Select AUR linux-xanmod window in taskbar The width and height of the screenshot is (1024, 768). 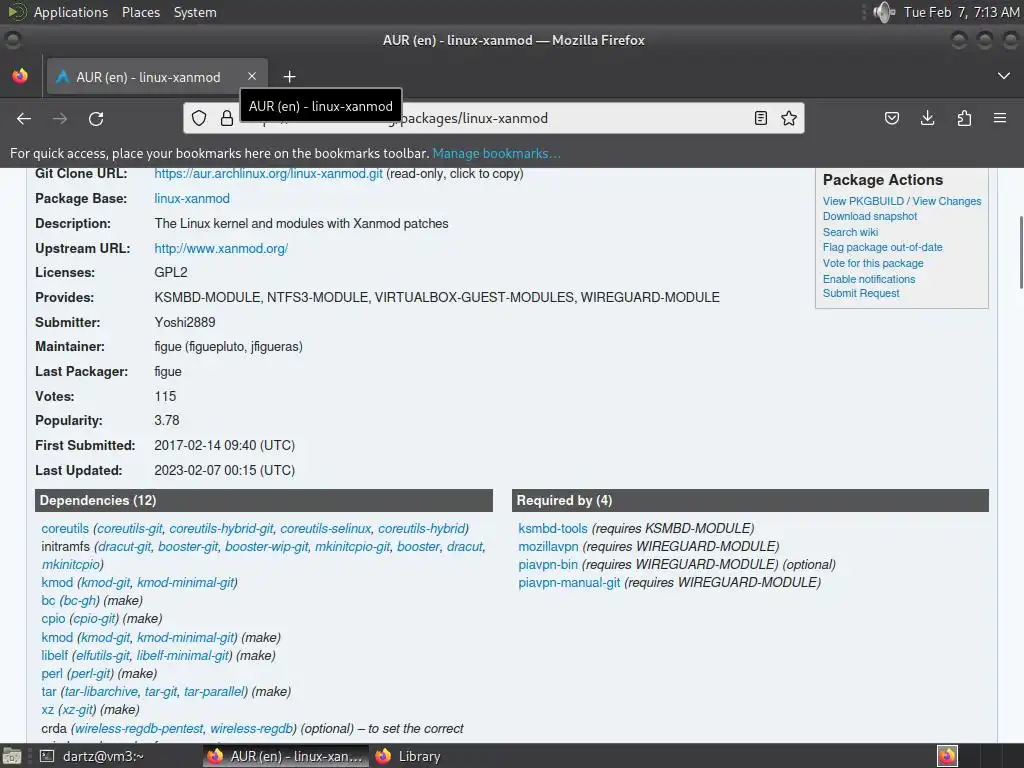[x=286, y=756]
